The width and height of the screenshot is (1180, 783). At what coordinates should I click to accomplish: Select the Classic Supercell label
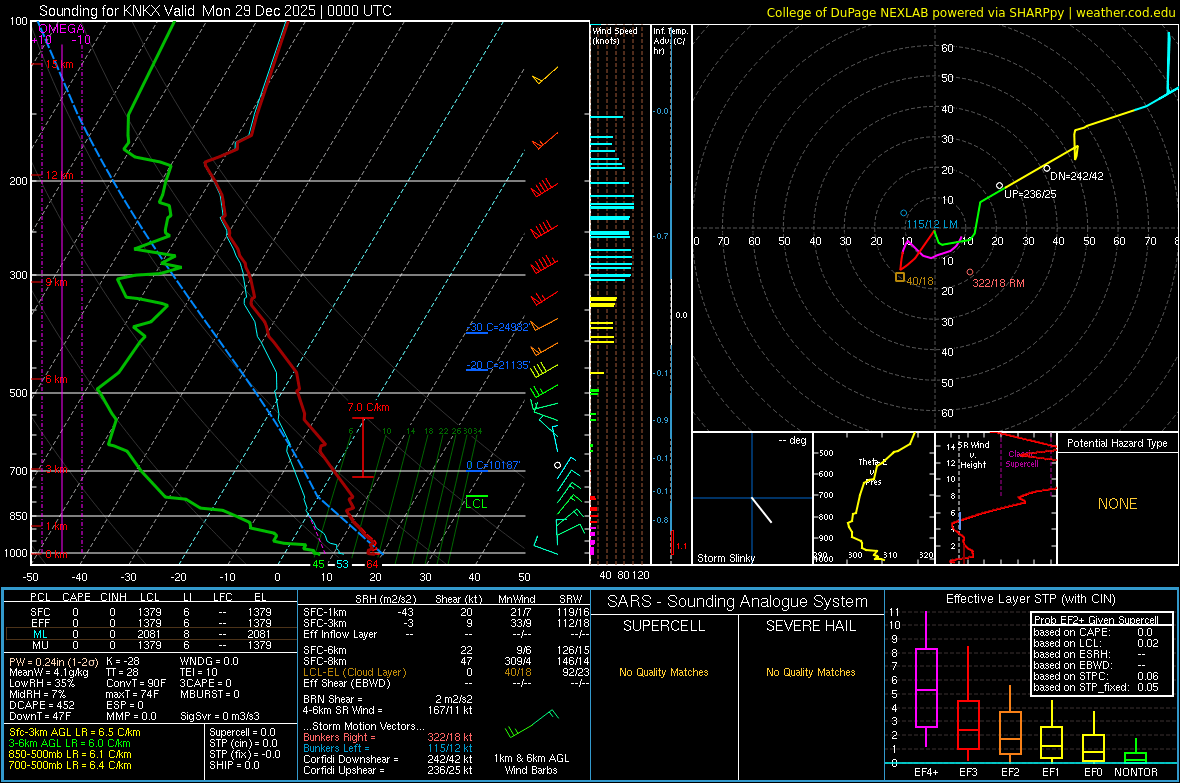[1022, 459]
